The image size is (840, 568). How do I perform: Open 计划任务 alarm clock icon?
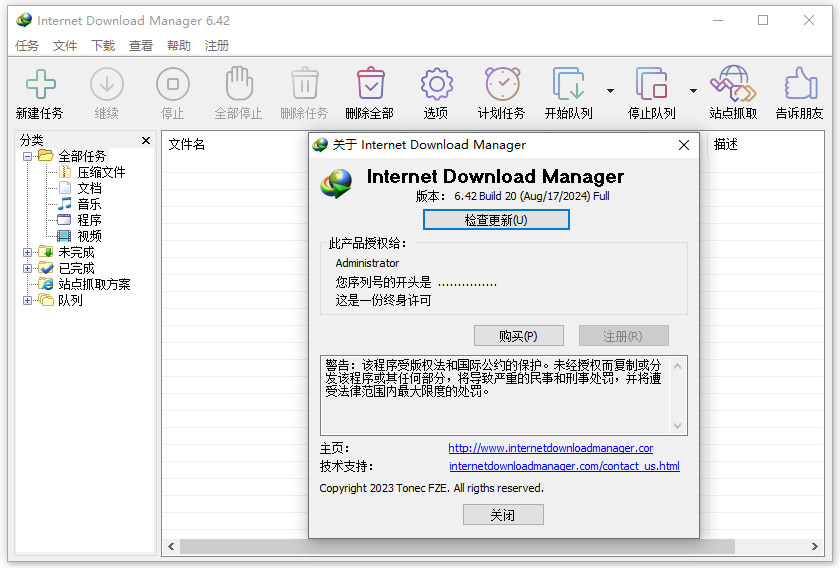point(502,84)
